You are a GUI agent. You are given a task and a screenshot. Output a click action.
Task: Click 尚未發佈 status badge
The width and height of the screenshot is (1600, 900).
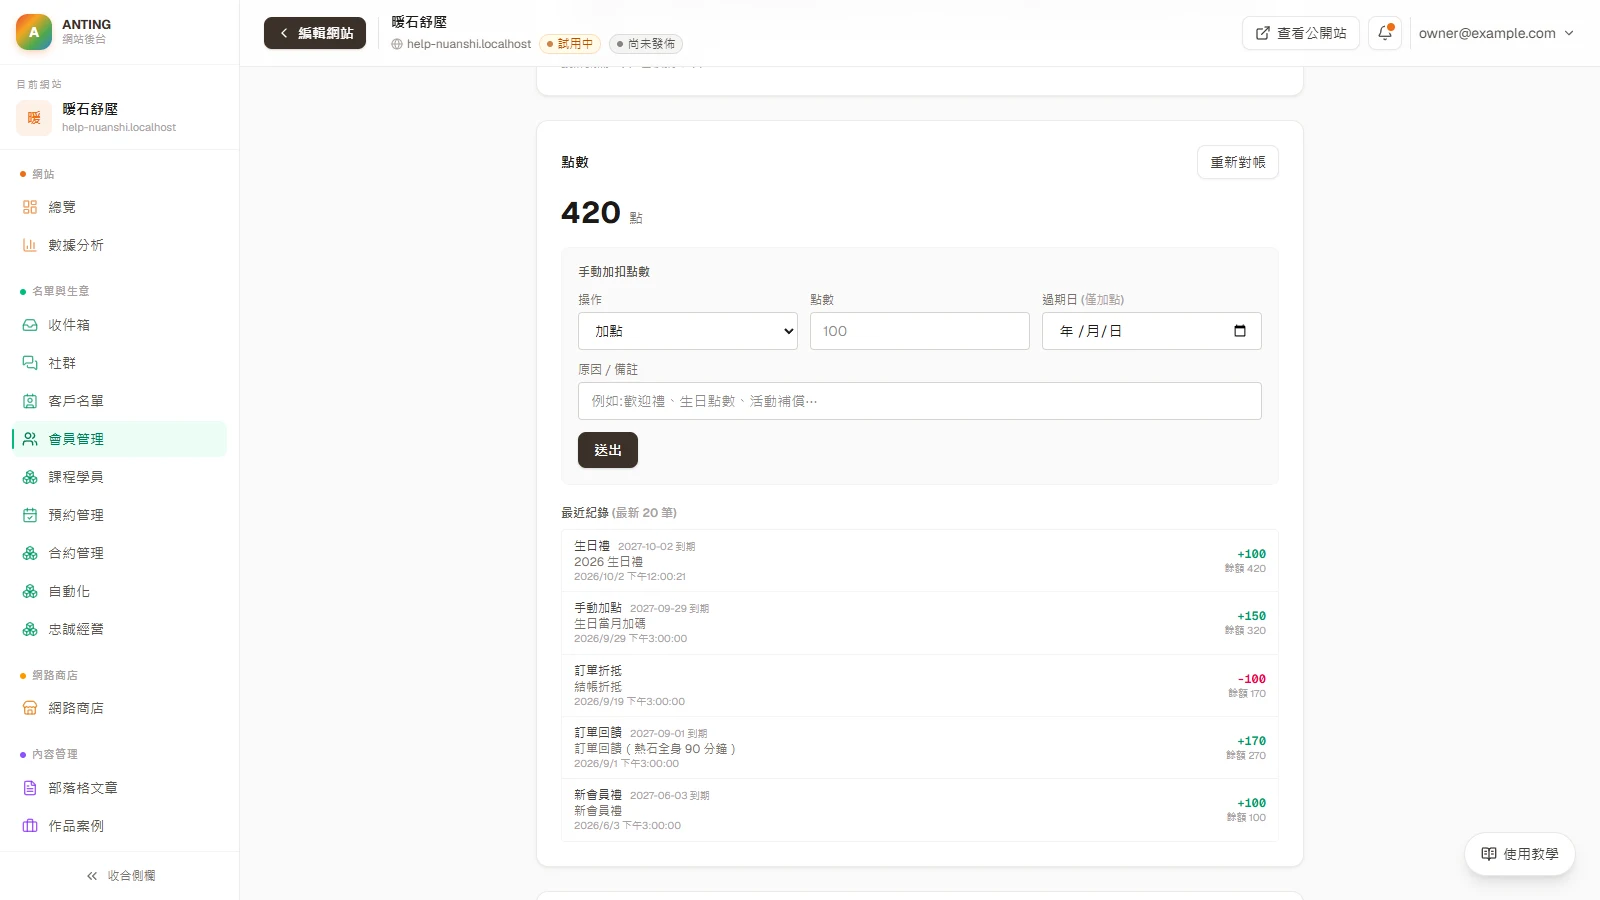click(646, 44)
